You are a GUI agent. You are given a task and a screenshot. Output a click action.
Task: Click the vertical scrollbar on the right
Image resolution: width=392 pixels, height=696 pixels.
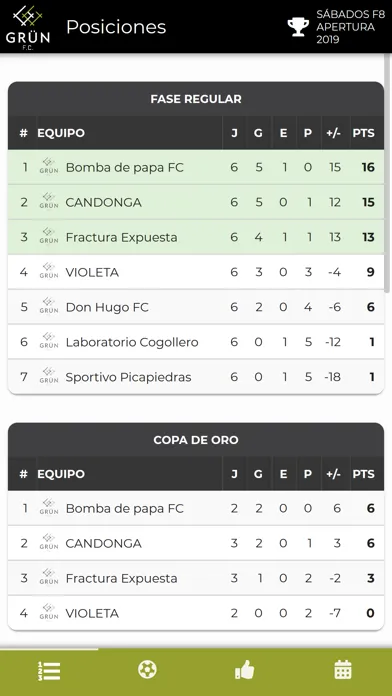coord(387,173)
